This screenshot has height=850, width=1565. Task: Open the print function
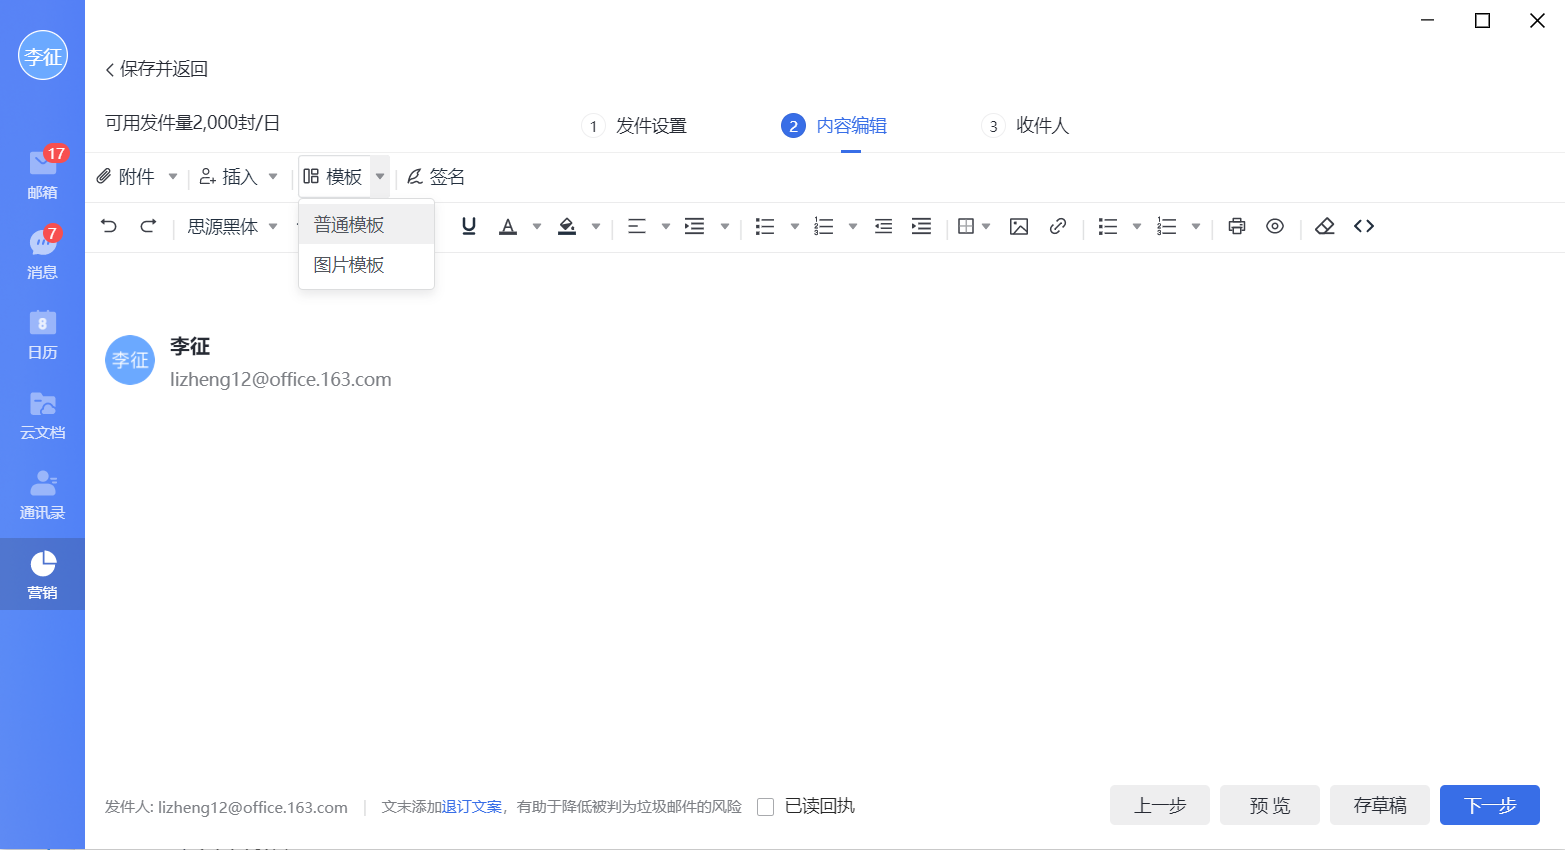coord(1236,226)
